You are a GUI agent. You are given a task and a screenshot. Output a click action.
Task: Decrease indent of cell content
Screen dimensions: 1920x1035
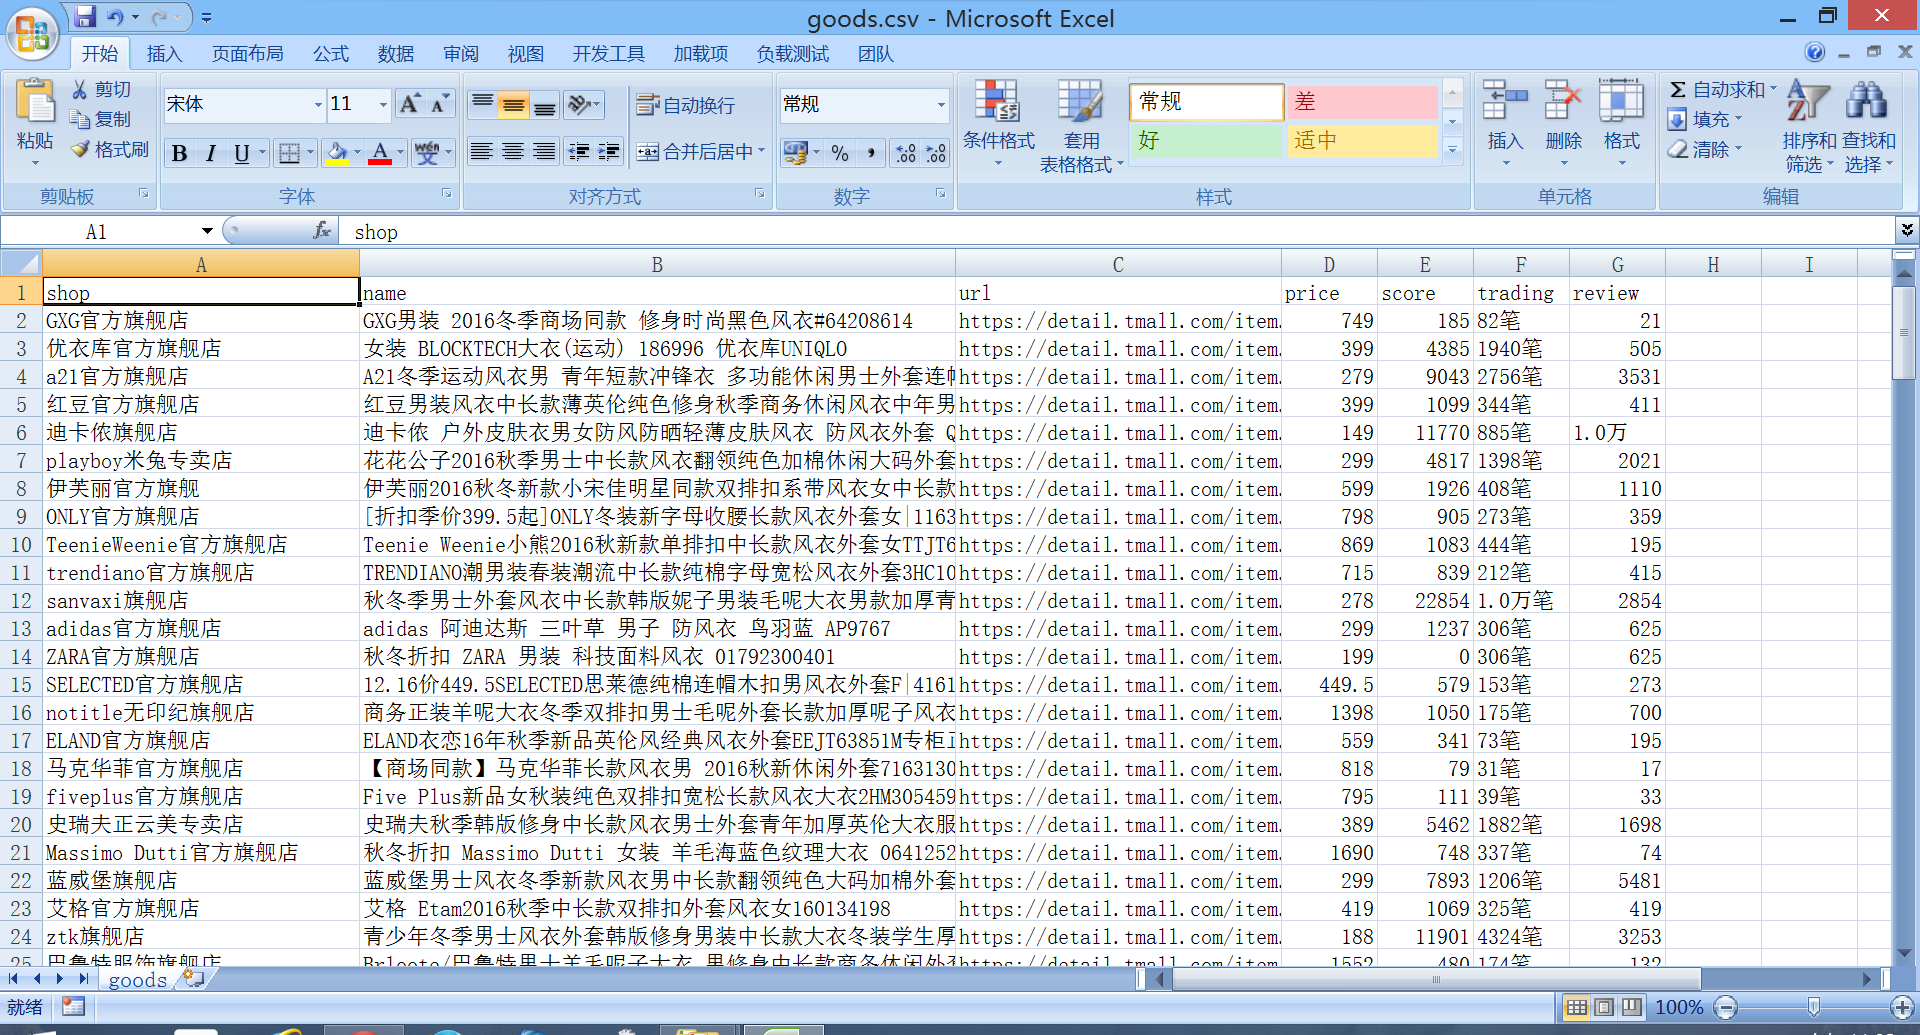pyautogui.click(x=578, y=152)
